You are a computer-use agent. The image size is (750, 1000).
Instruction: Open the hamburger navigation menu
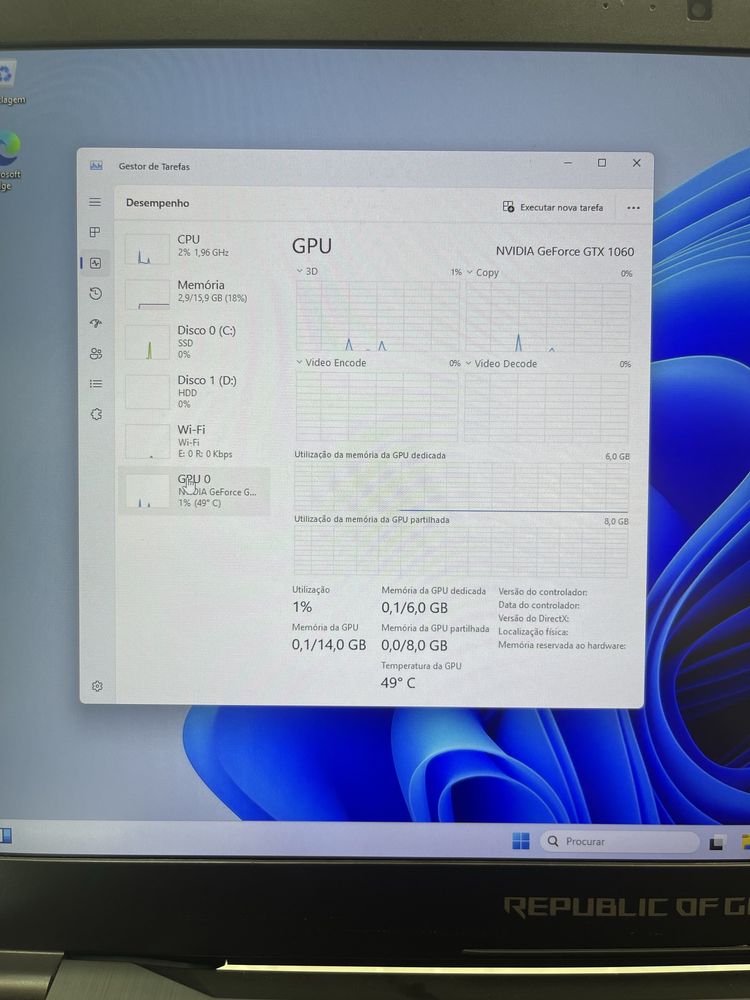[x=95, y=202]
